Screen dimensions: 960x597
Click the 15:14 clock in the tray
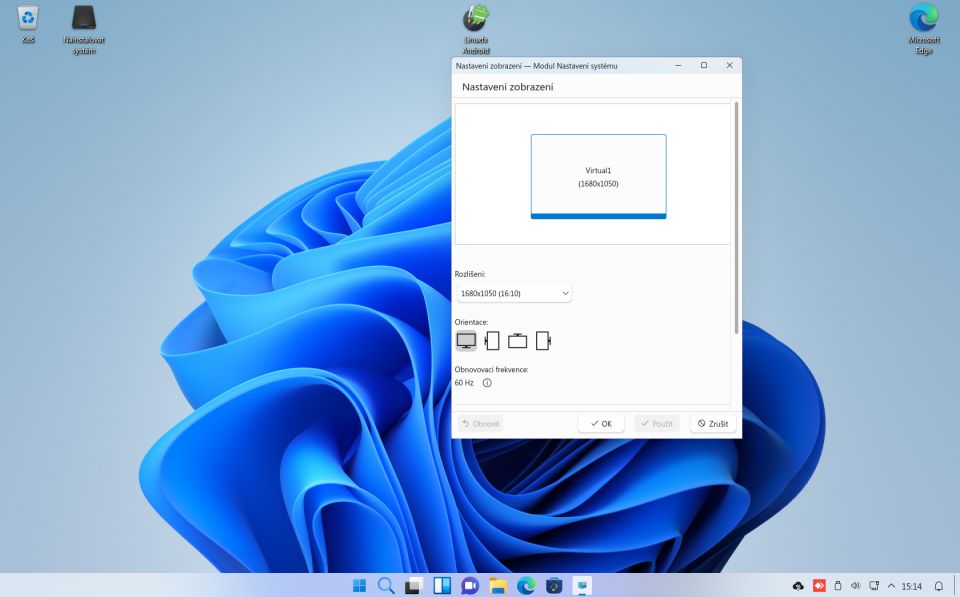912,586
